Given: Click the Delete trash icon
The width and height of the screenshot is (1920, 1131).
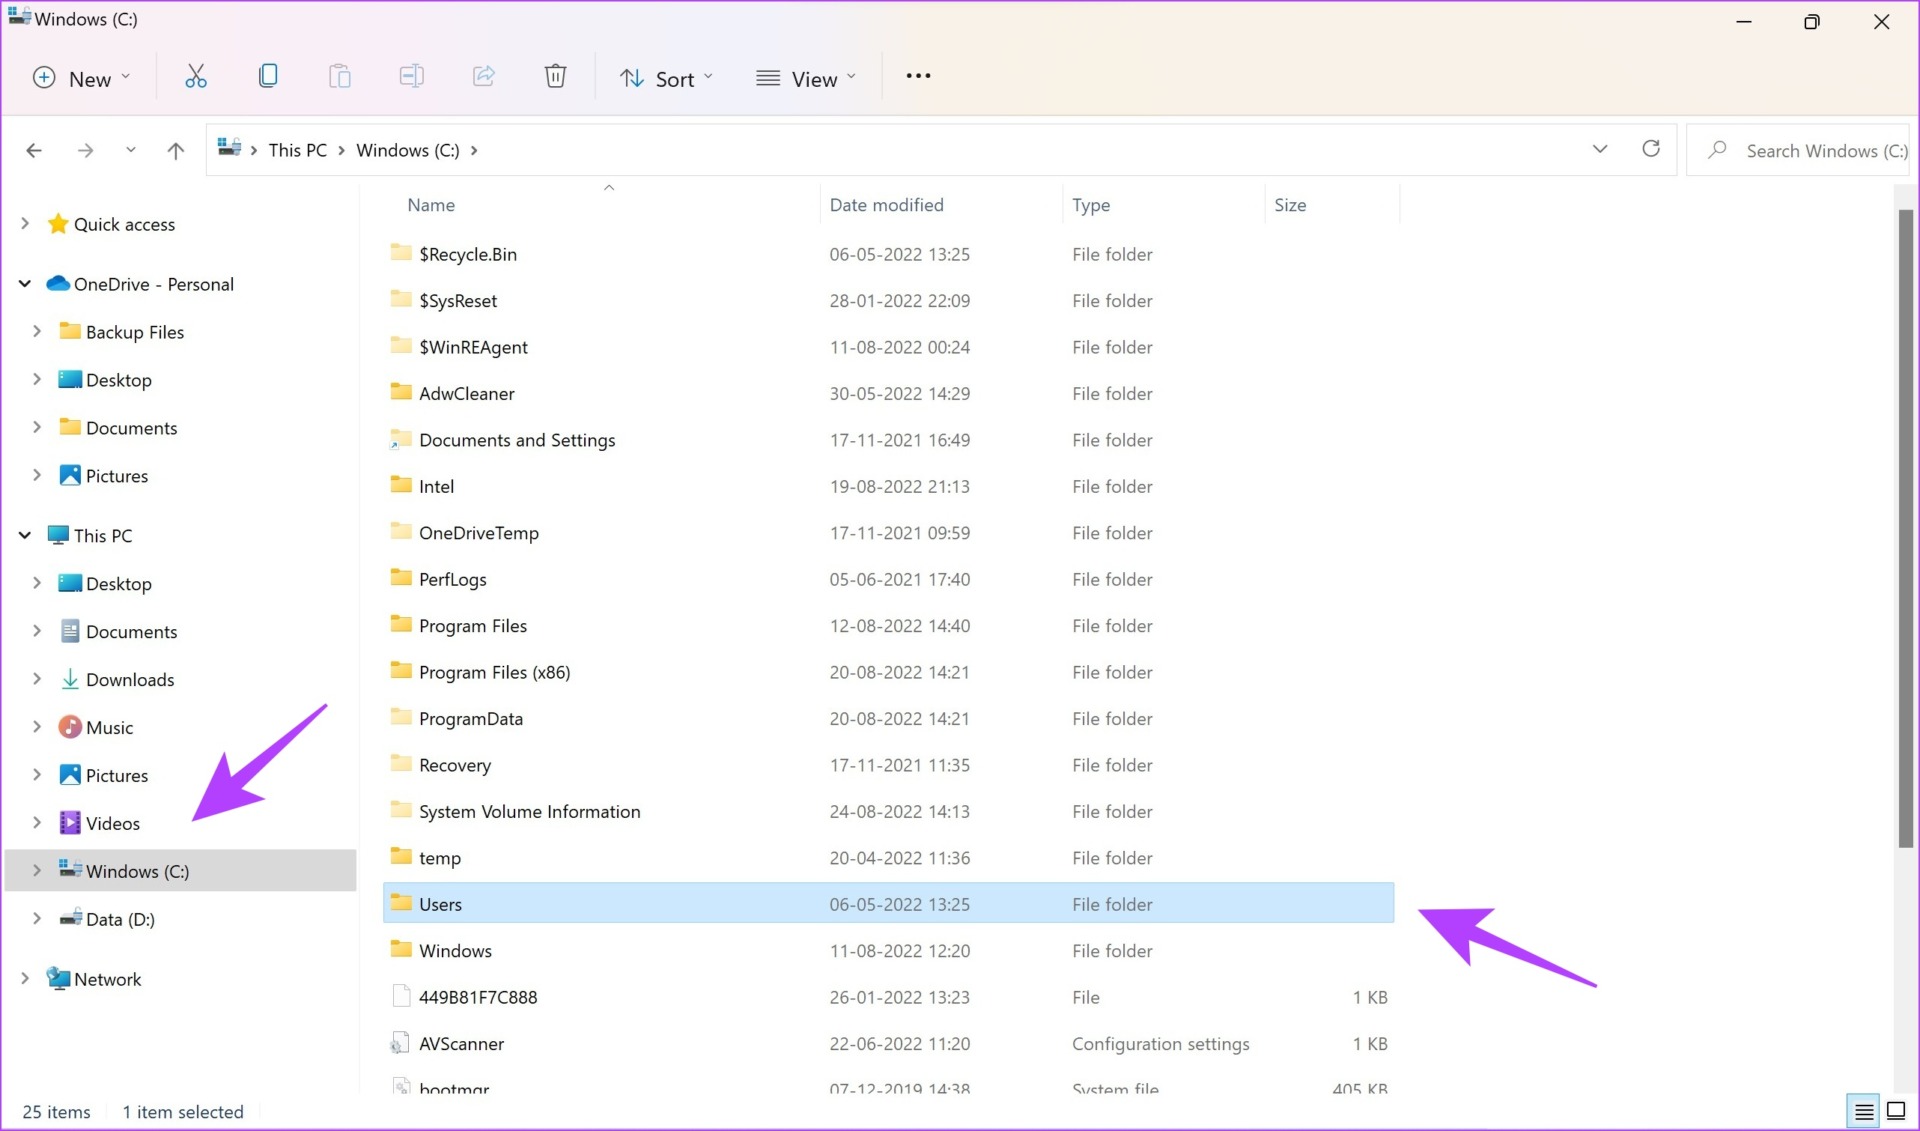Looking at the screenshot, I should point(555,77).
